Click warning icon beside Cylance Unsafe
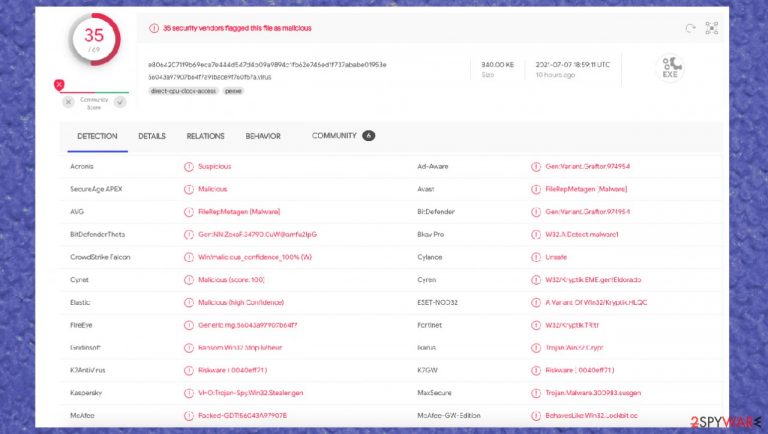Screen dimensions: 768x434 click(536, 257)
